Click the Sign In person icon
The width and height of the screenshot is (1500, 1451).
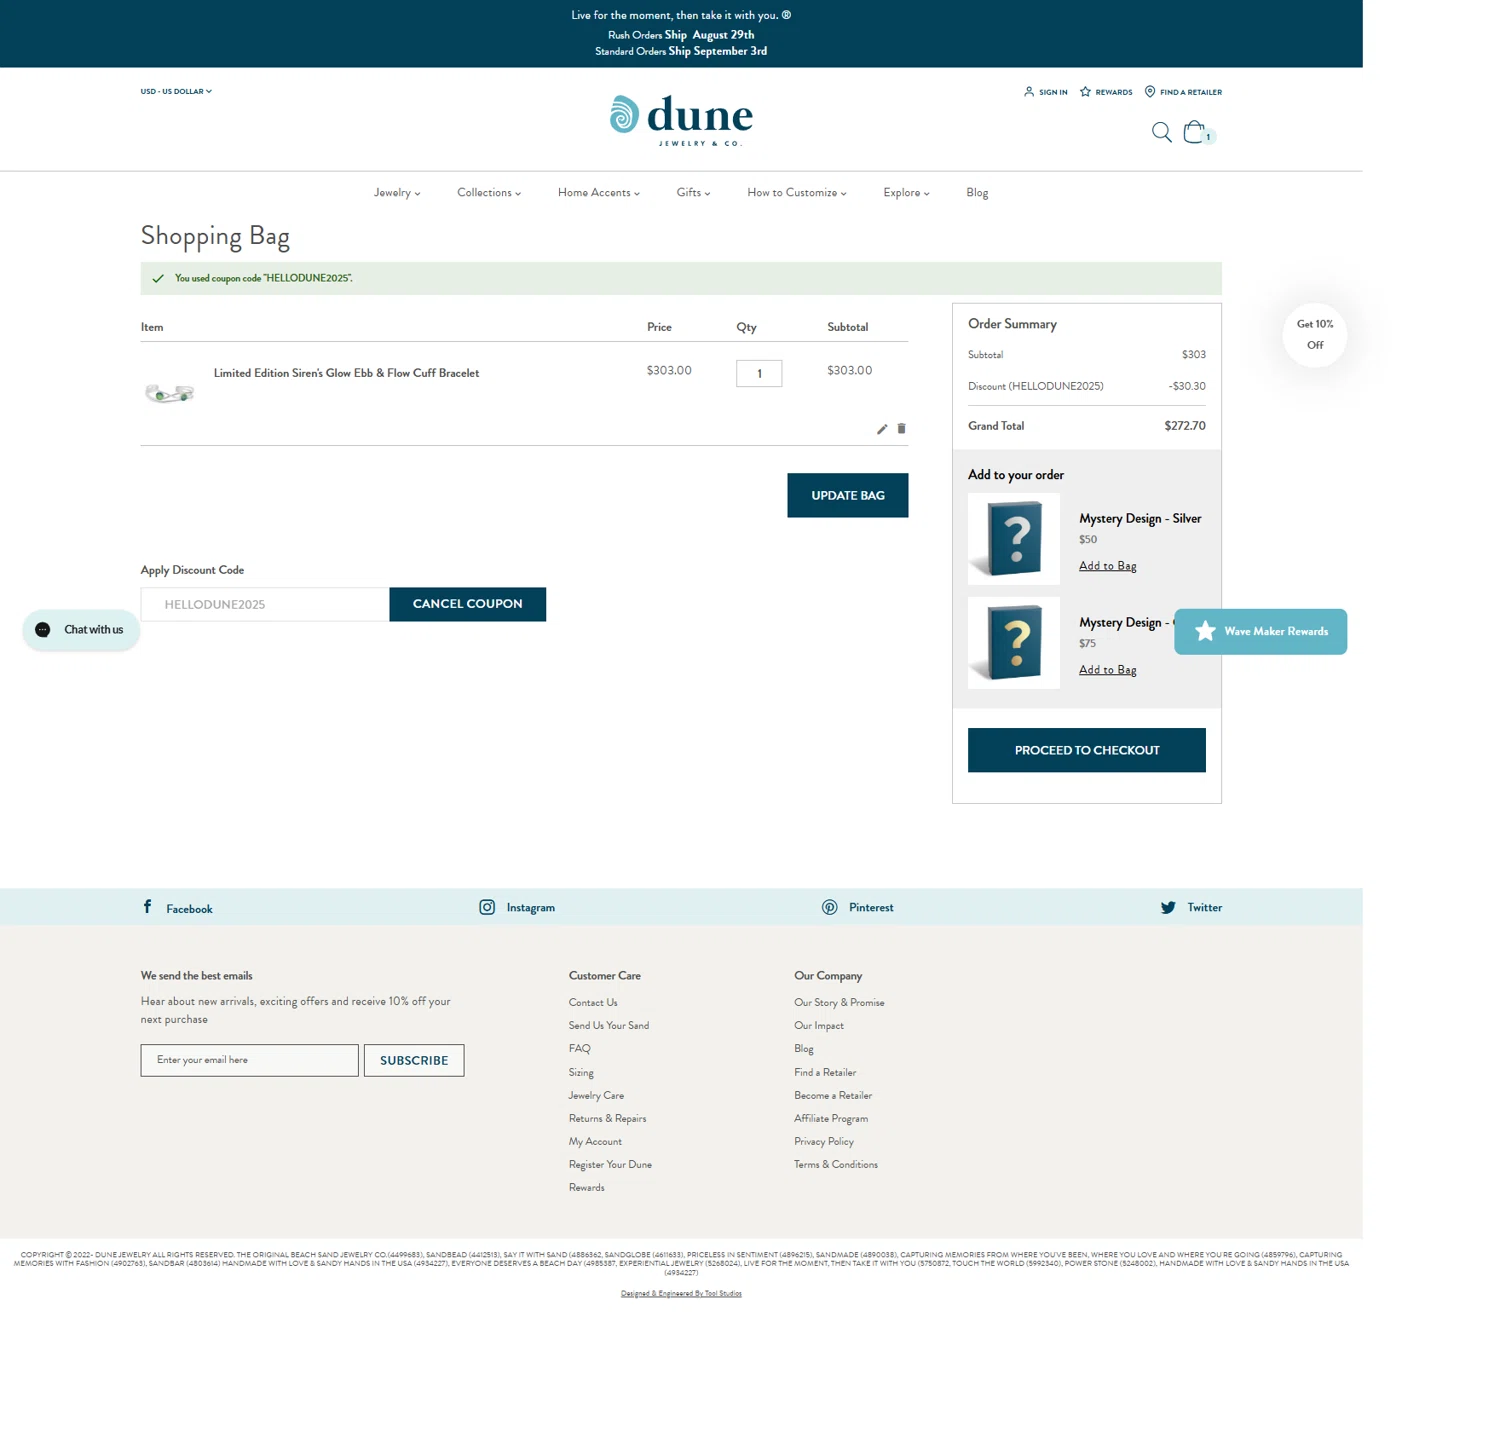click(1029, 92)
